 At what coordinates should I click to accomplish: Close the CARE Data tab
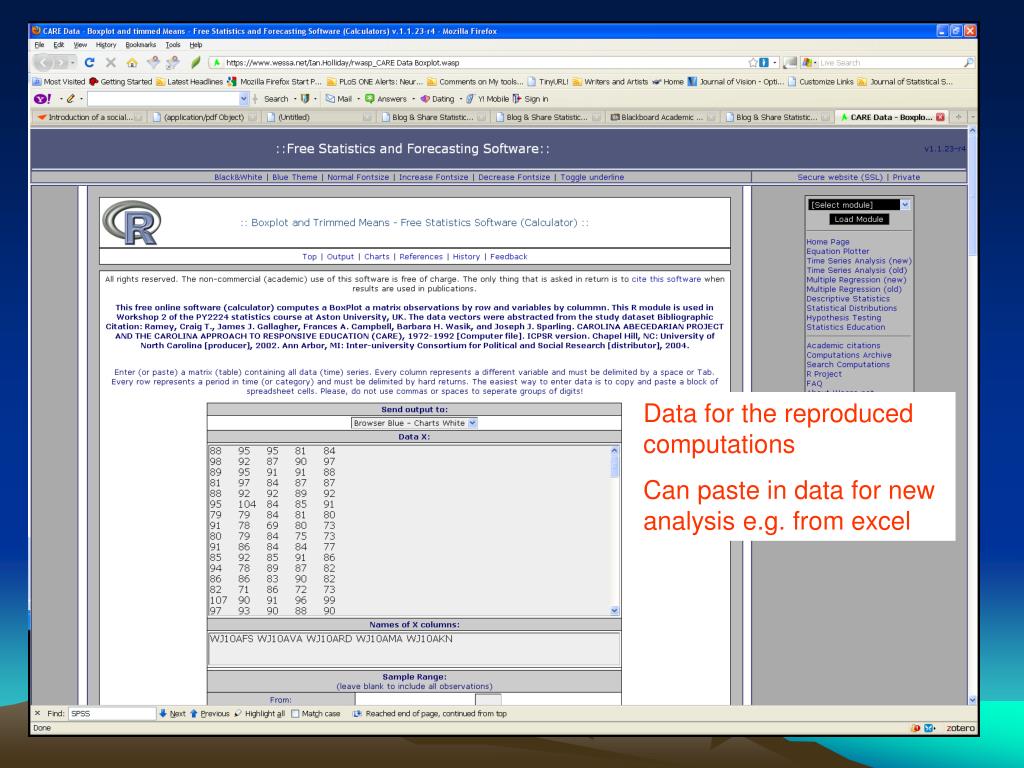[x=940, y=117]
